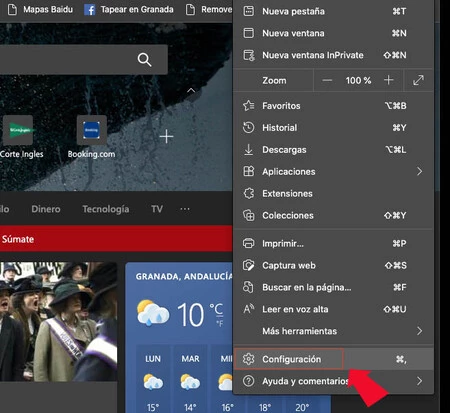The image size is (450, 413).
Task: Enter full screen from Zoom row
Action: point(418,80)
